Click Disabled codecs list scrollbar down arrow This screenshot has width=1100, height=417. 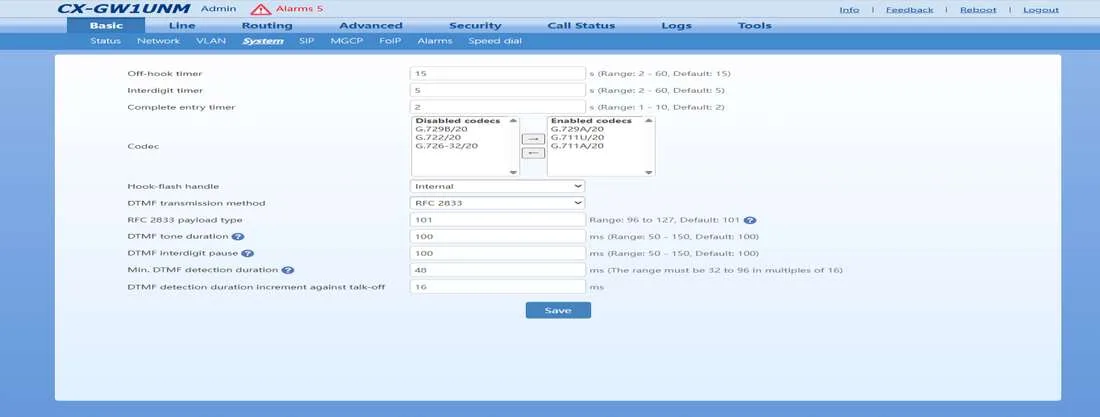pyautogui.click(x=514, y=172)
